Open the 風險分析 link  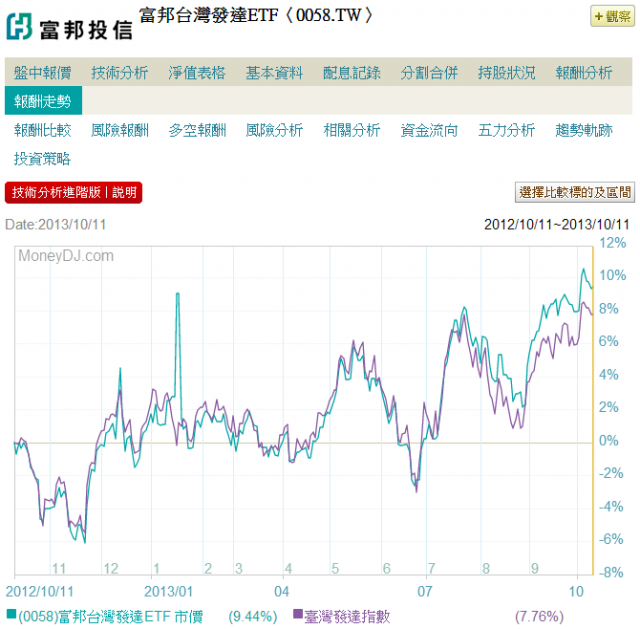tap(274, 131)
